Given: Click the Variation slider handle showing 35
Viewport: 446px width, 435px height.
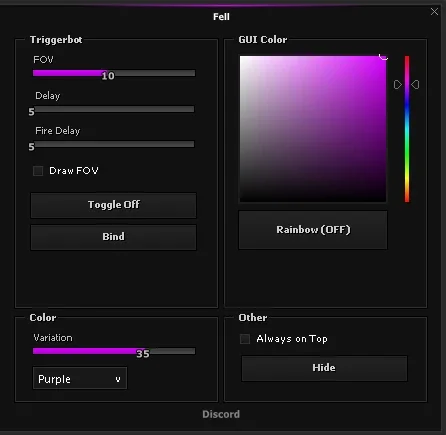Looking at the screenshot, I should 143,354.
